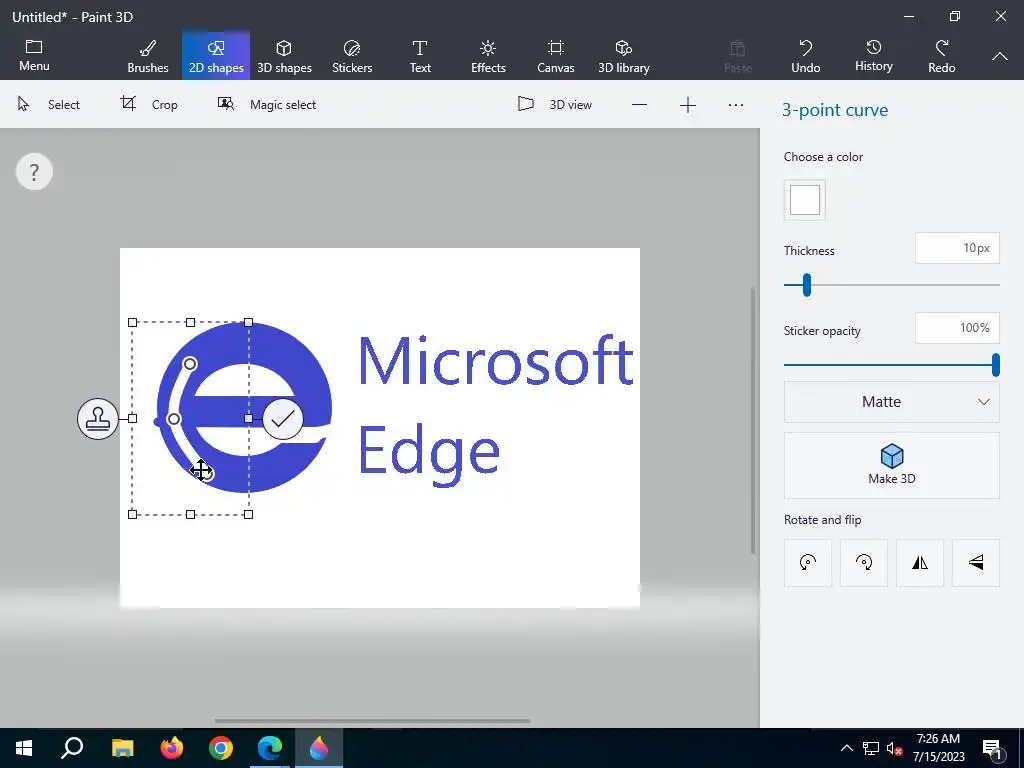
Task: Open the Menu folder icon
Action: (34, 56)
